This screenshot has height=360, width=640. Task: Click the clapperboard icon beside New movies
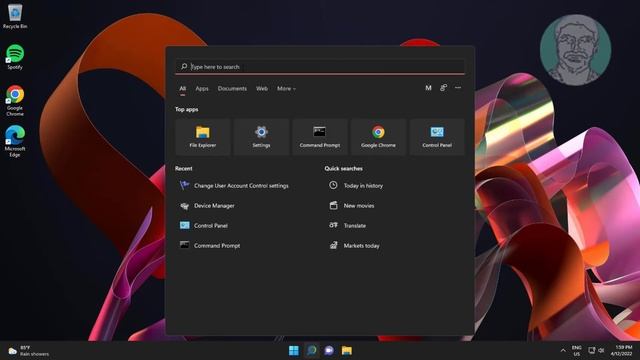(333, 205)
